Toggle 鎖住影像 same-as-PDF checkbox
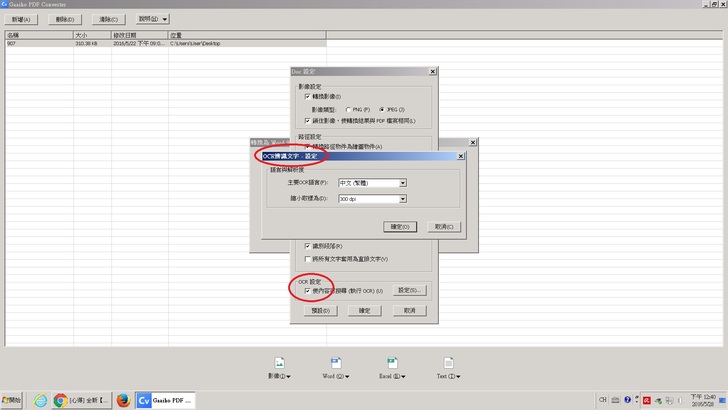The width and height of the screenshot is (728, 410). pyautogui.click(x=307, y=121)
